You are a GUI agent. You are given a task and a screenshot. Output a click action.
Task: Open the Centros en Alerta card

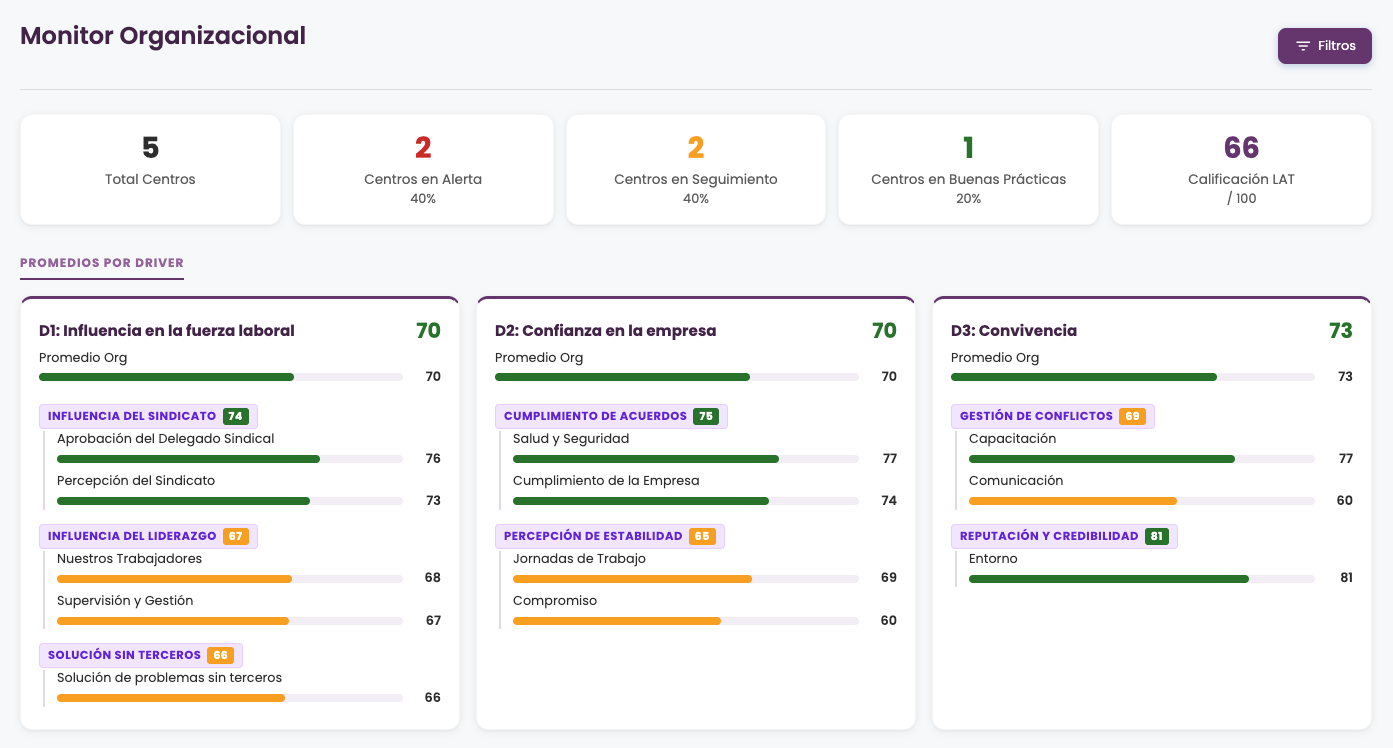tap(423, 169)
